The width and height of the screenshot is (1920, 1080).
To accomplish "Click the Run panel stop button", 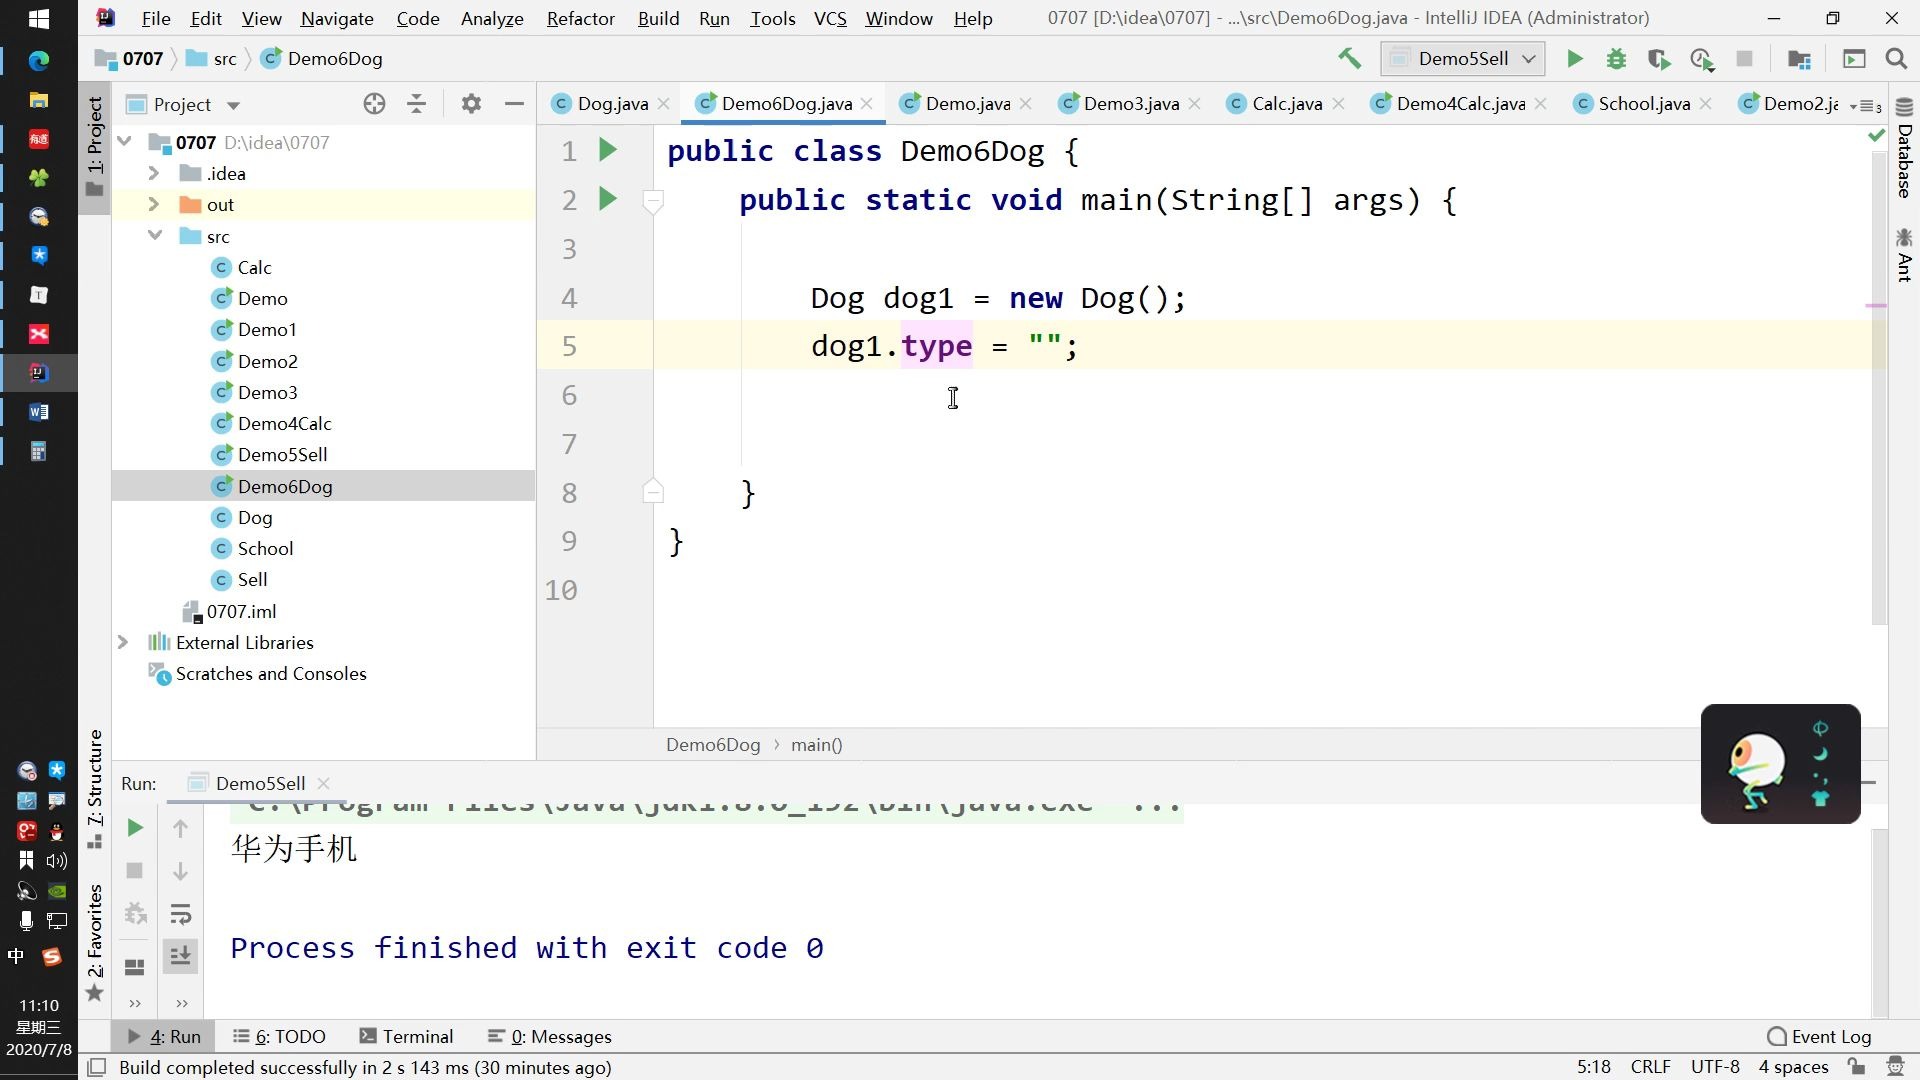I will pyautogui.click(x=135, y=871).
